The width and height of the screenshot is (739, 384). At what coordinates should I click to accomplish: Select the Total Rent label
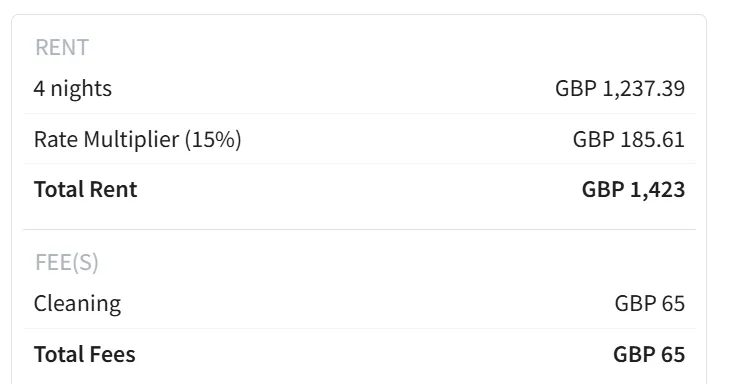(x=85, y=189)
